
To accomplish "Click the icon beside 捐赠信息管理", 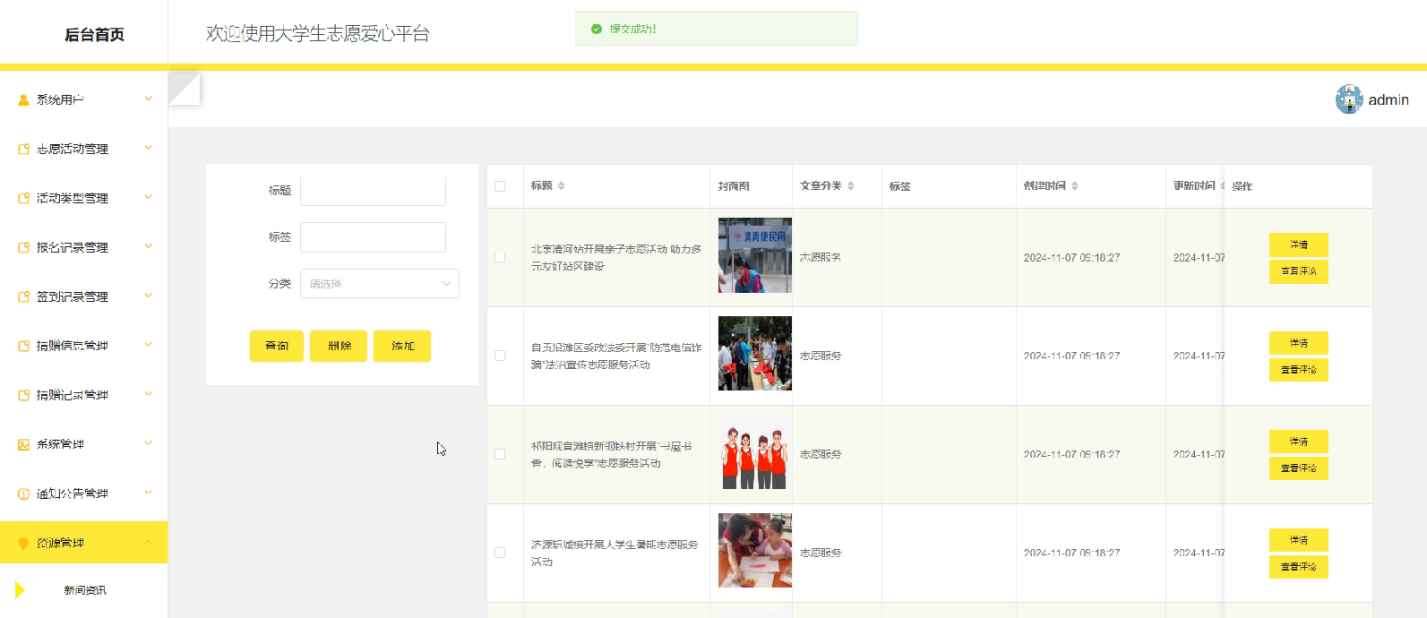I will (x=24, y=346).
